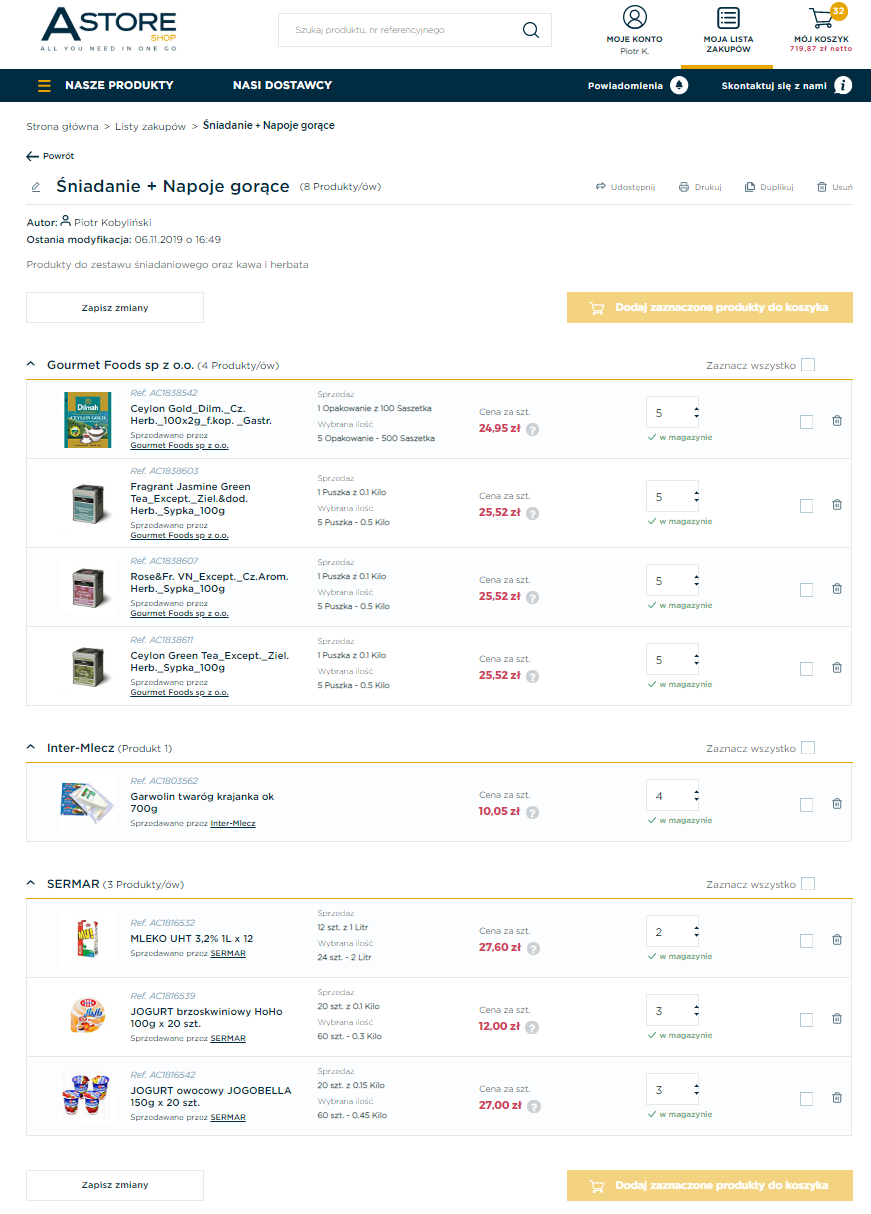Click bottom Dodaj zaznaczone produkty do koszyka
The width and height of the screenshot is (871, 1214).
click(710, 1185)
